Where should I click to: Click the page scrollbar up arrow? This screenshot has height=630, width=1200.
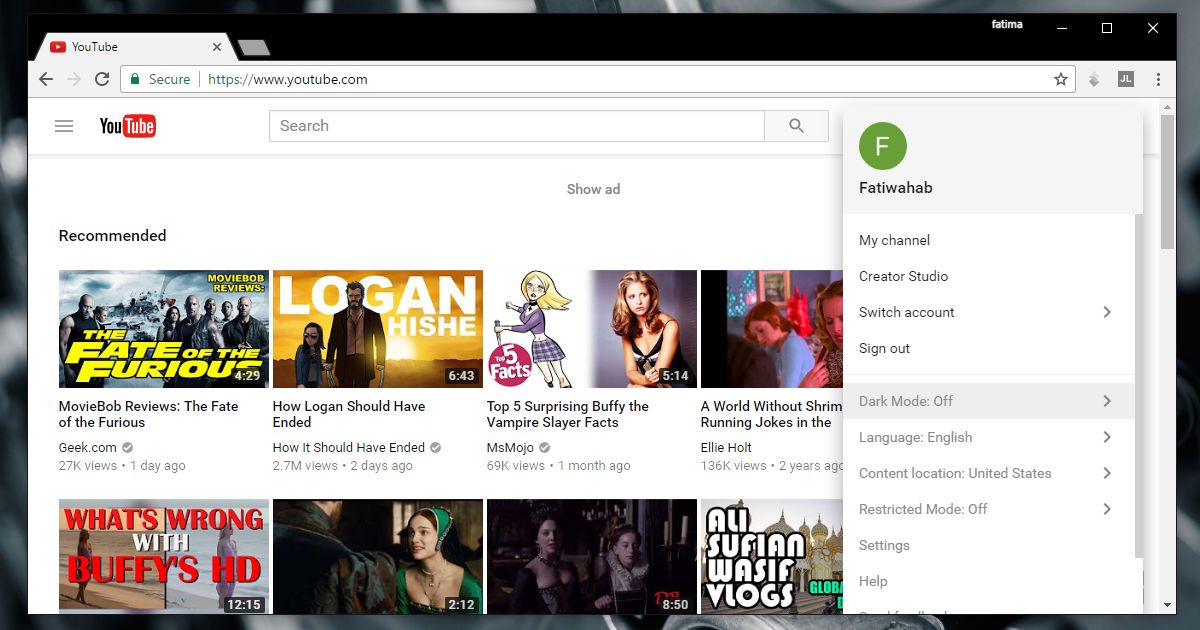pos(1167,106)
